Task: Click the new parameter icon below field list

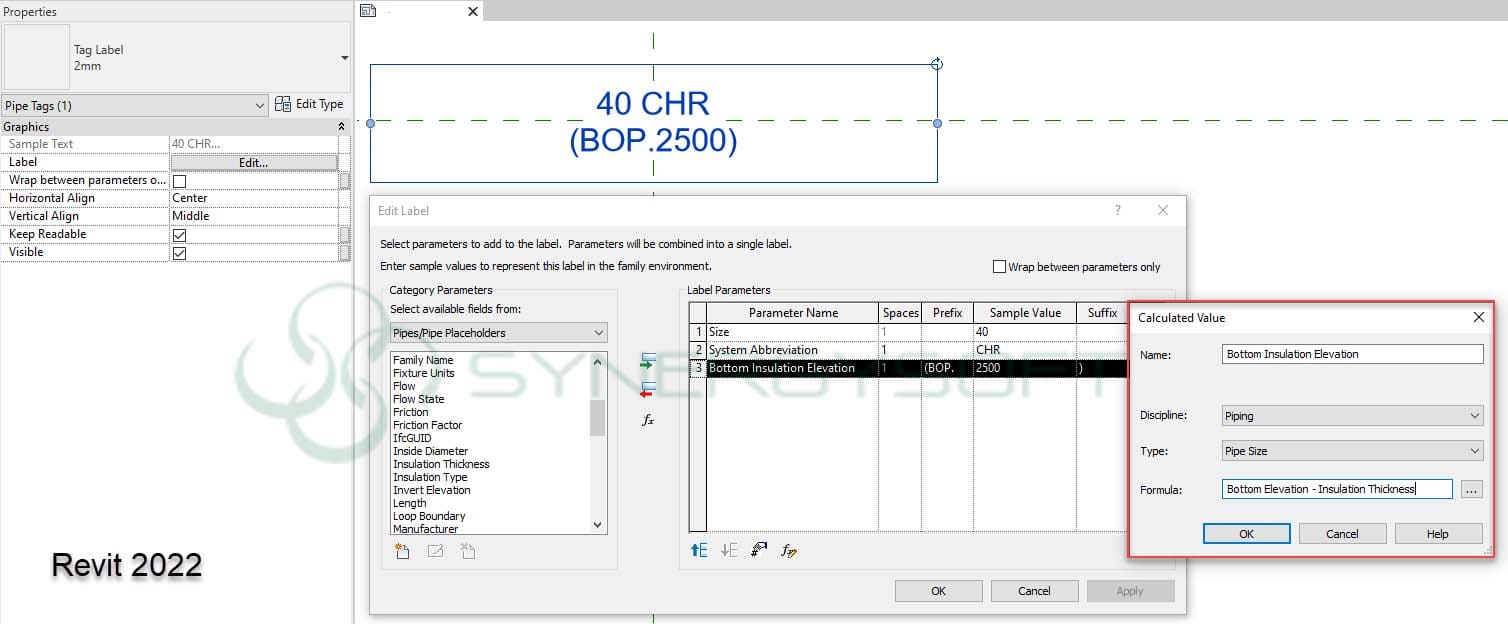Action: click(x=402, y=550)
